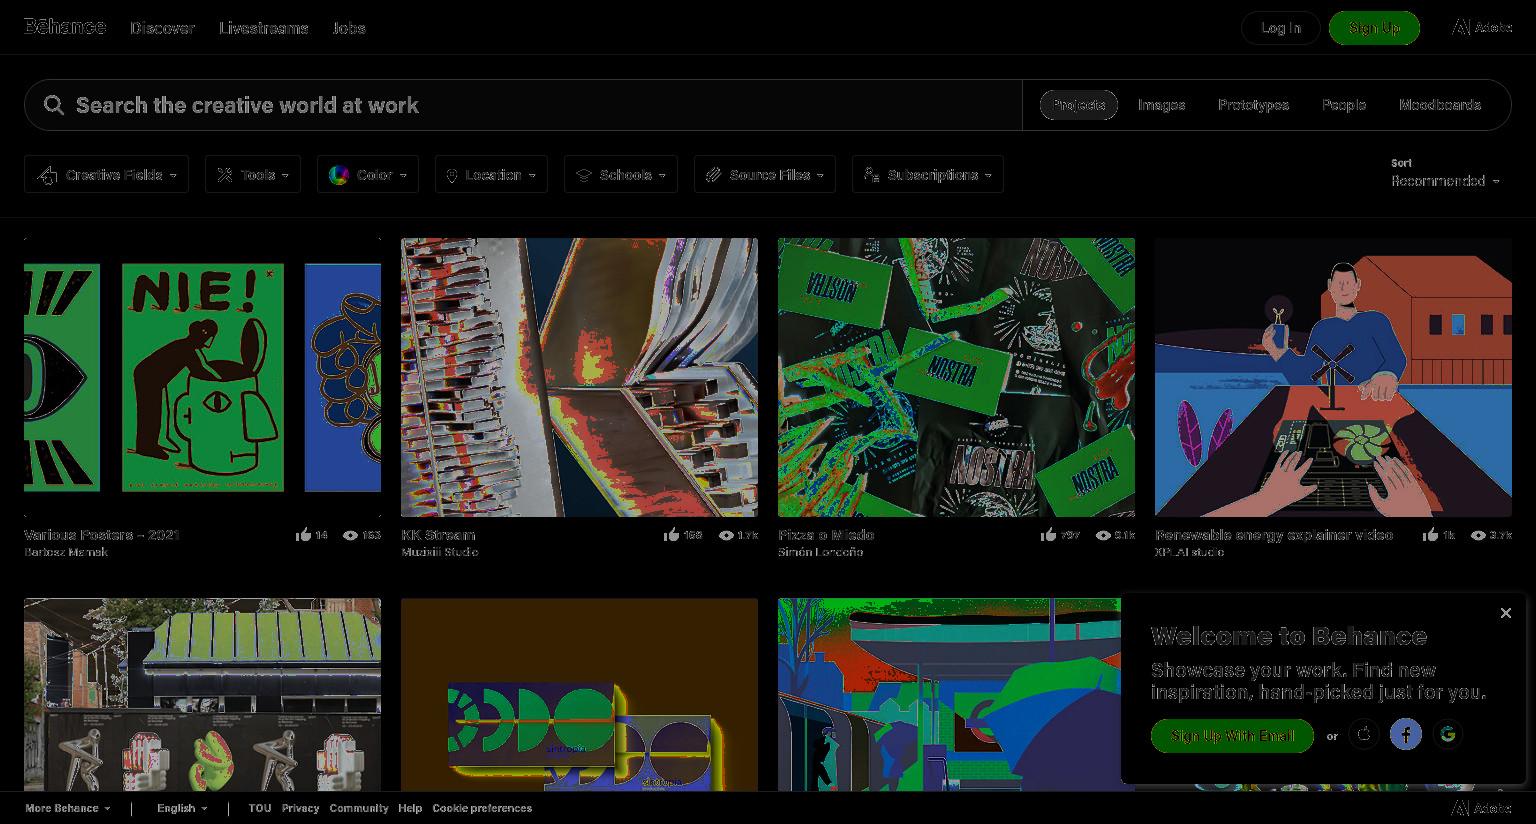Open the Privacy footer link
Viewport: 1536px width, 824px height.
pyautogui.click(x=300, y=808)
